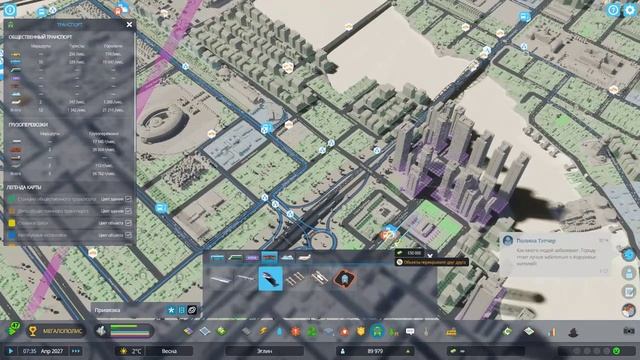Open the help question mark icon

pos(613,10)
